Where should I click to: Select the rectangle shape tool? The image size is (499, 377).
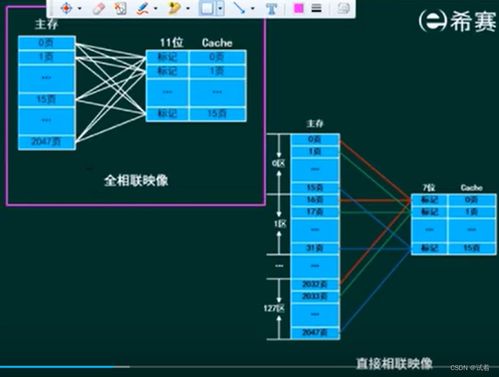pos(207,8)
